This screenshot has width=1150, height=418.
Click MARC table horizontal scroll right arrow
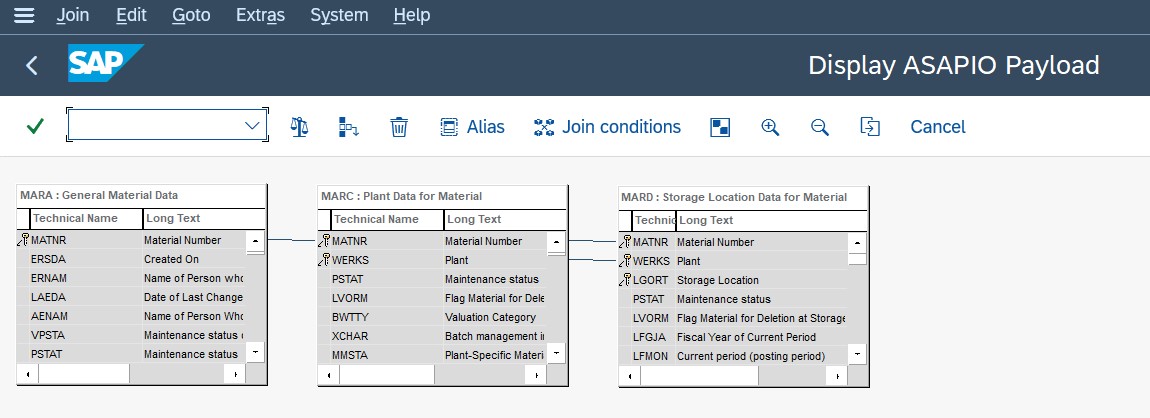(x=536, y=375)
